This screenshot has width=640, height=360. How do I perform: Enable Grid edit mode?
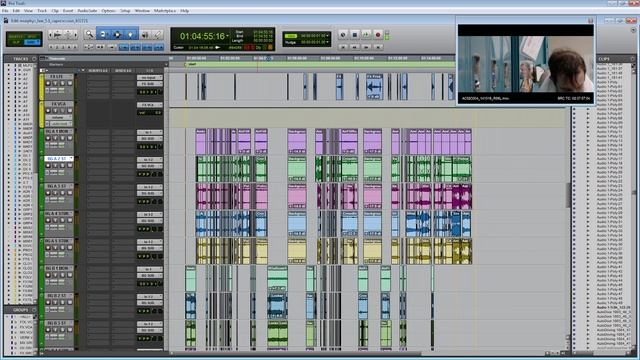coord(32,42)
